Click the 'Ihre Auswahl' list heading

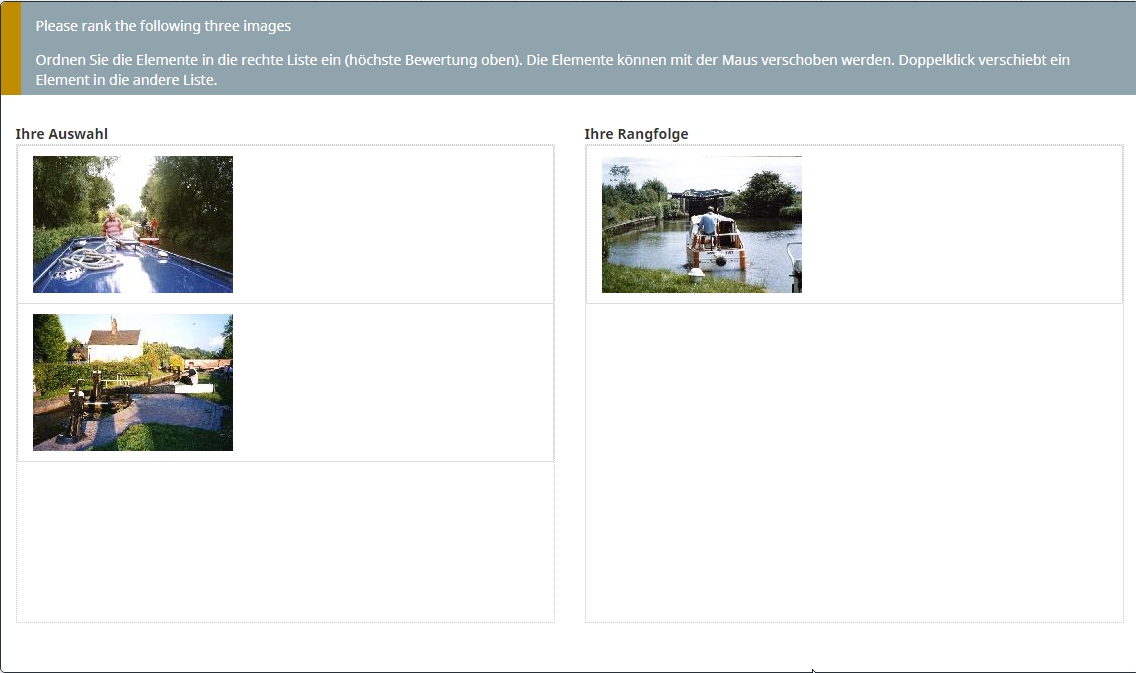[x=62, y=134]
